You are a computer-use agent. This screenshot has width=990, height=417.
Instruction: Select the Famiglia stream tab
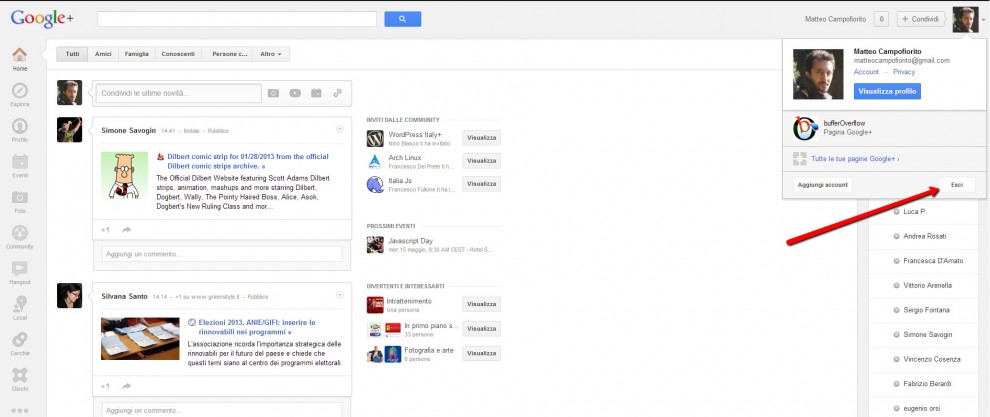[136, 54]
